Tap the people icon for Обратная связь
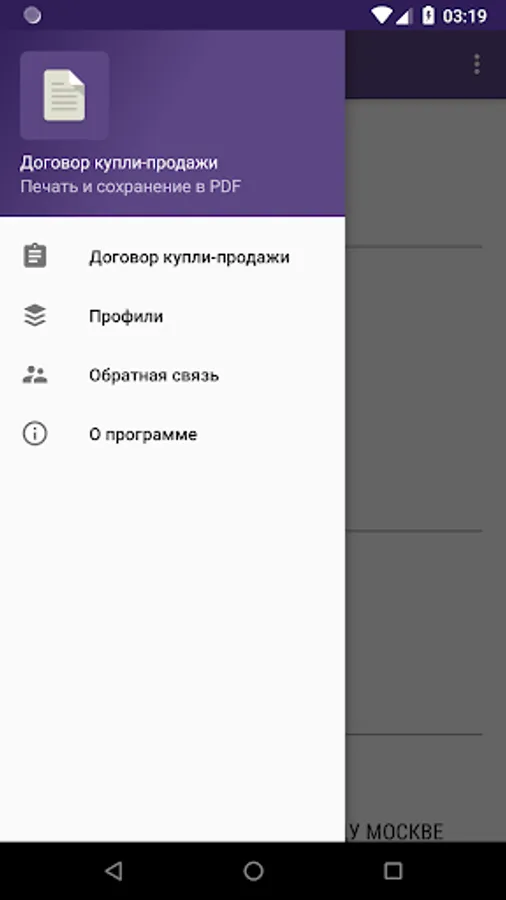 coord(35,375)
